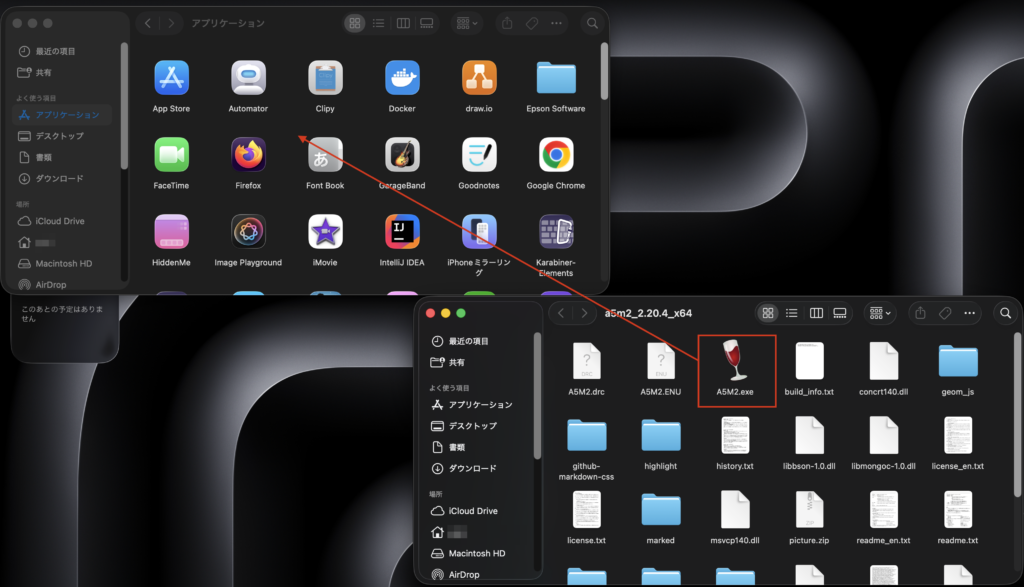1024x587 pixels.
Task: Open the group-by dropdown in the アプリケーション window
Action: [465, 23]
